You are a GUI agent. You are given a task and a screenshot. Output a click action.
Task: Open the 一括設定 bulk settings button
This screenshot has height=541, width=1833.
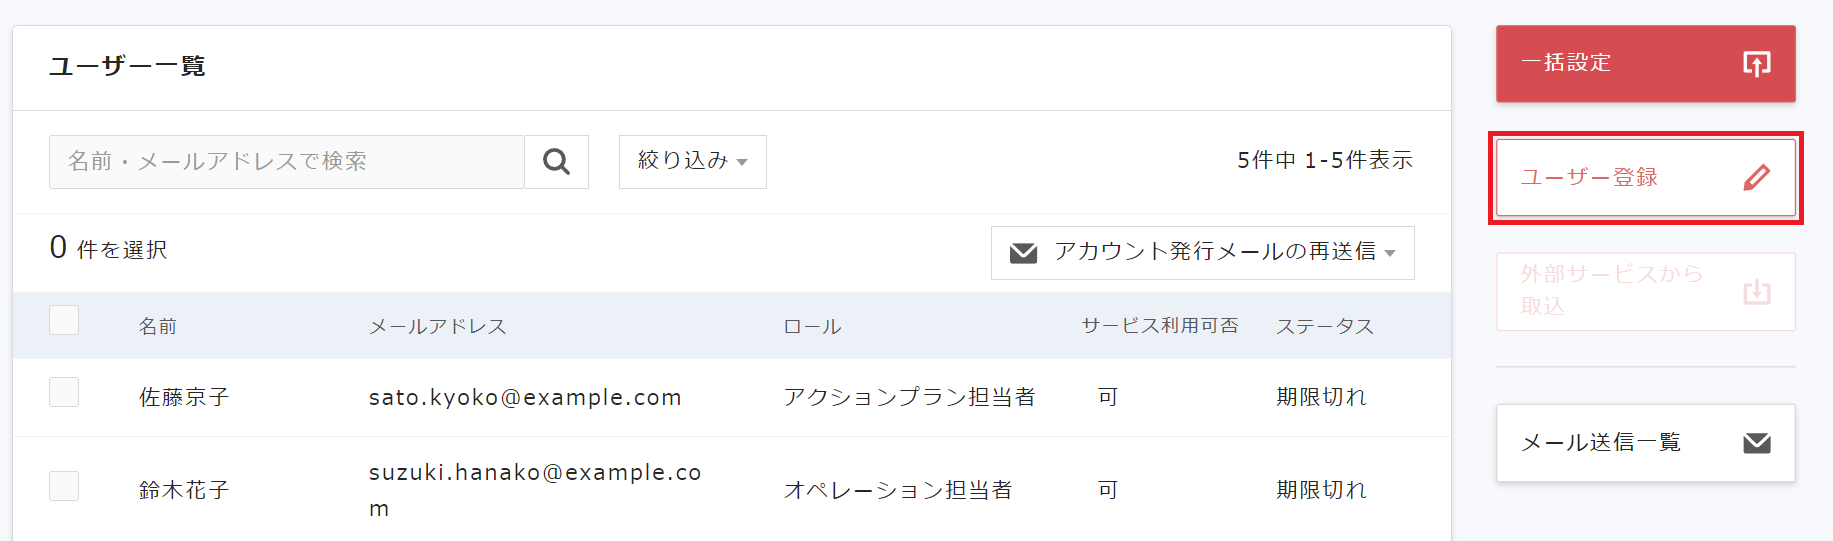pos(1645,64)
